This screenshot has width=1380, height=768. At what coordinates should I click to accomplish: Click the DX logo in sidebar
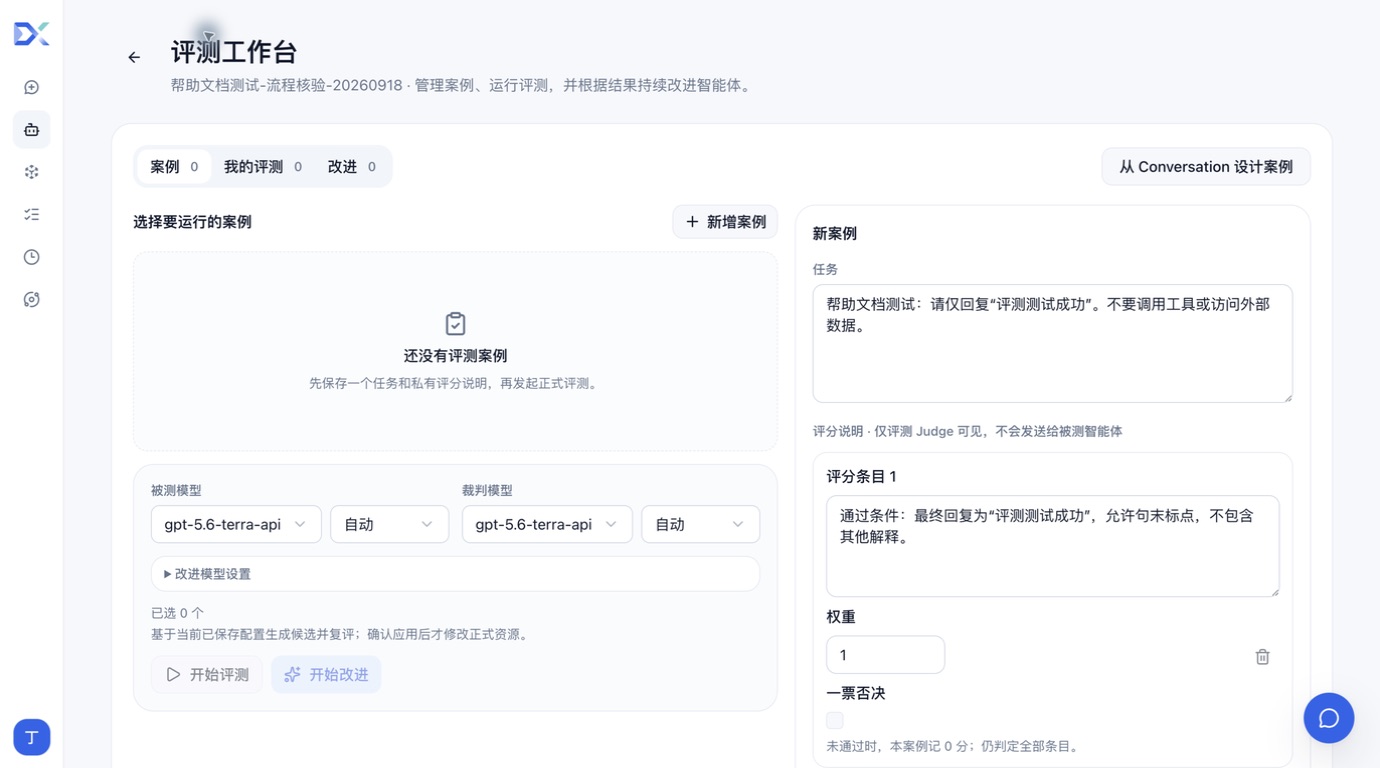tap(31, 34)
